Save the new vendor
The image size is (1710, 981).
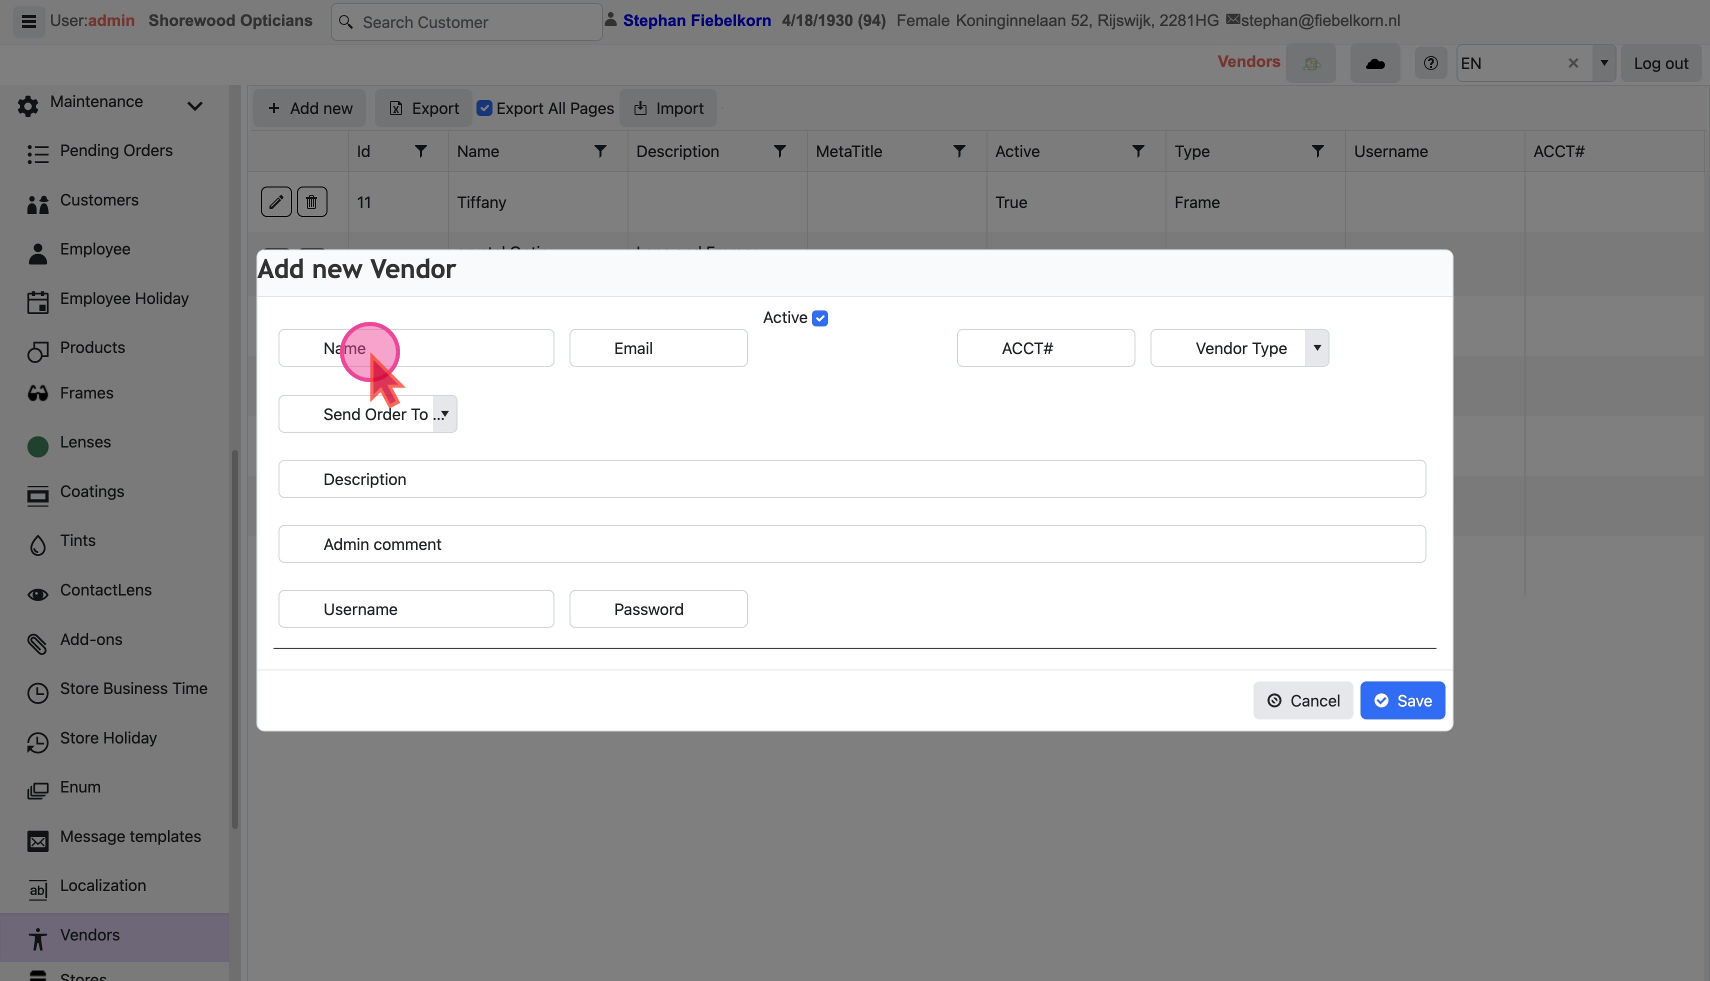tap(1402, 701)
